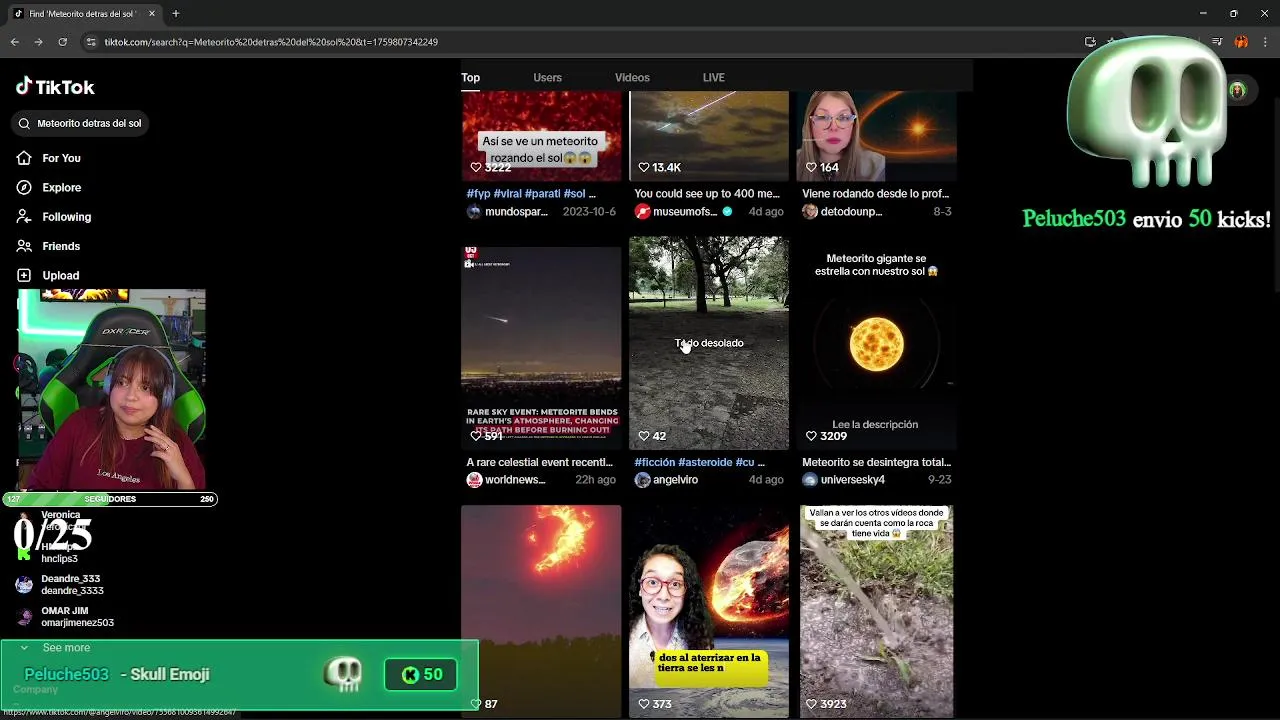
Task: Click the TikTok logo
Action: coord(55,87)
